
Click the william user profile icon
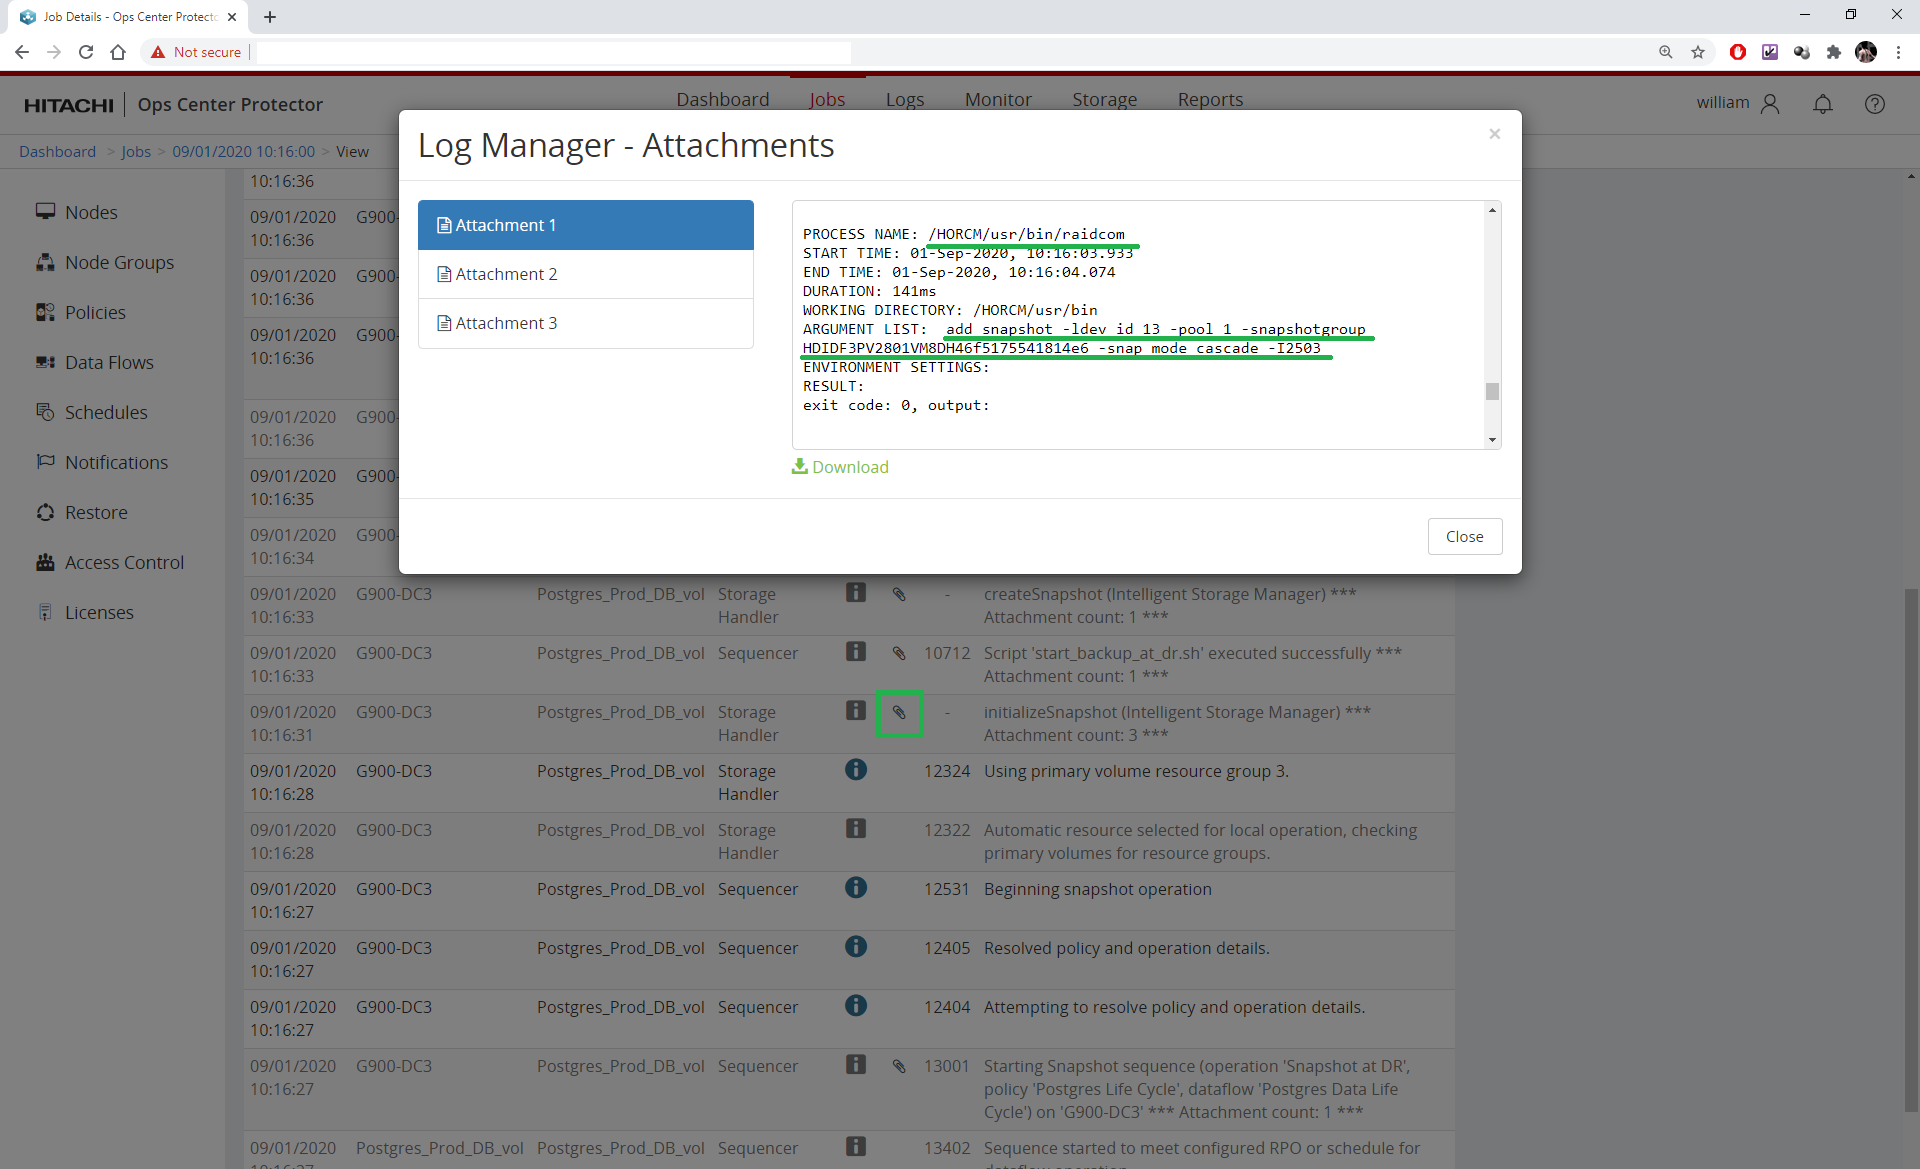1770,104
